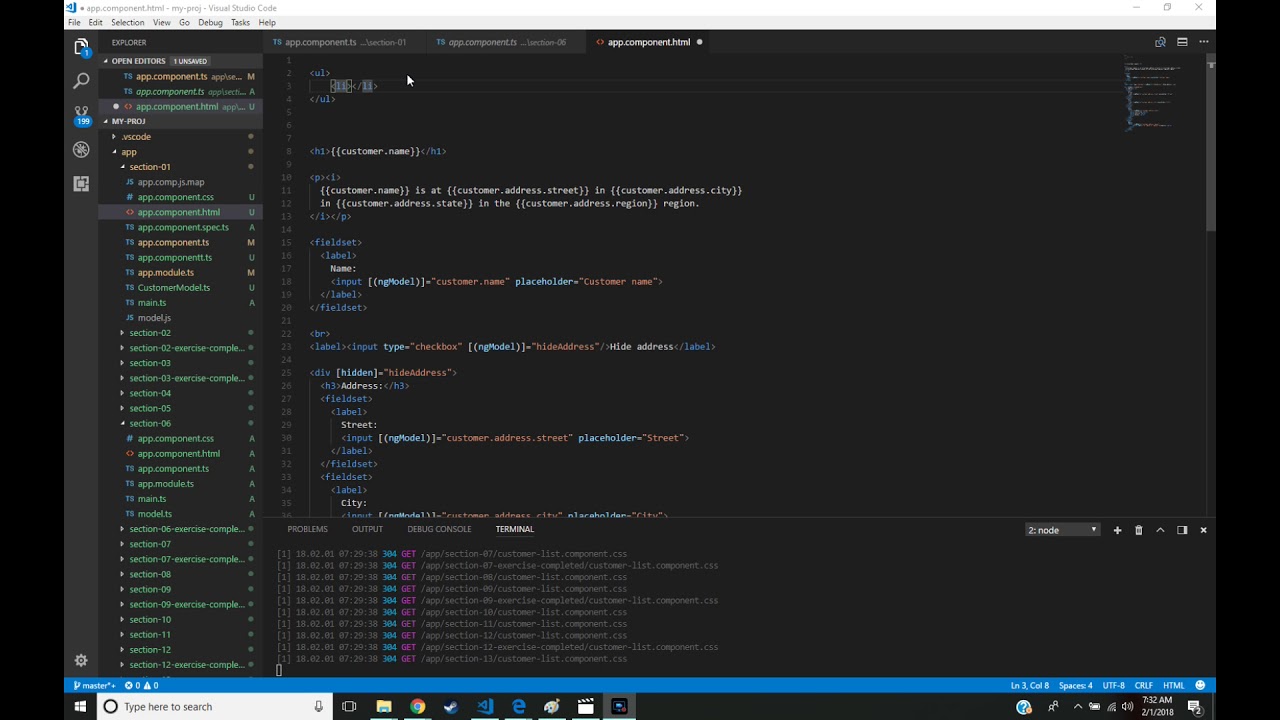
Task: Click errors and warnings count in status bar
Action: pyautogui.click(x=141, y=686)
